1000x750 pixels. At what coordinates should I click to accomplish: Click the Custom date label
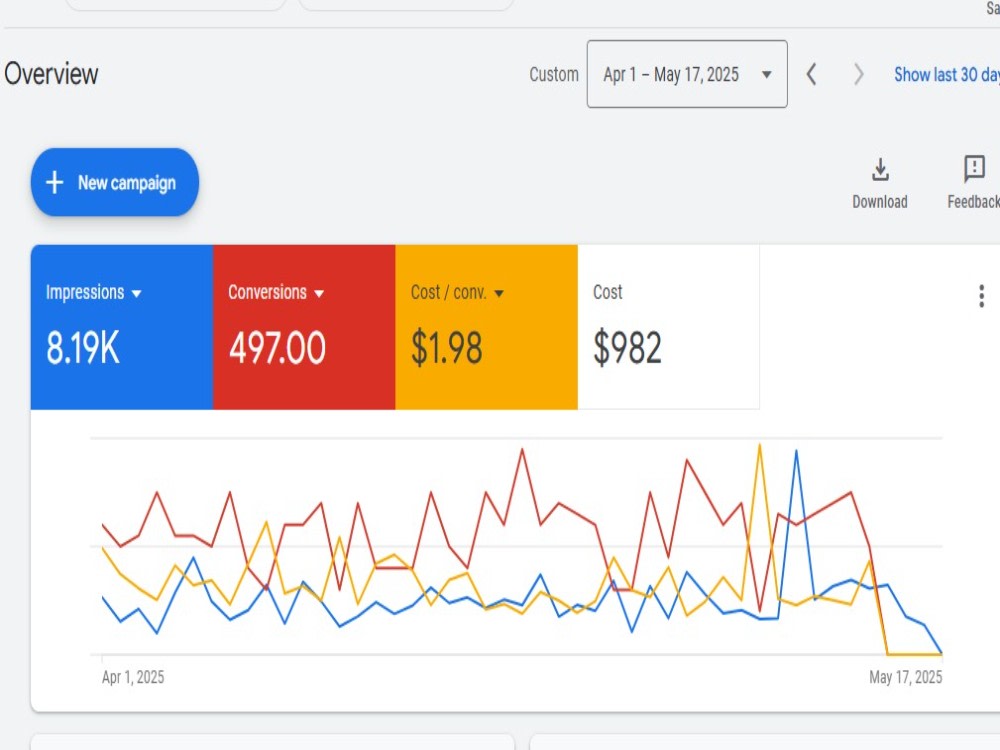click(x=554, y=75)
